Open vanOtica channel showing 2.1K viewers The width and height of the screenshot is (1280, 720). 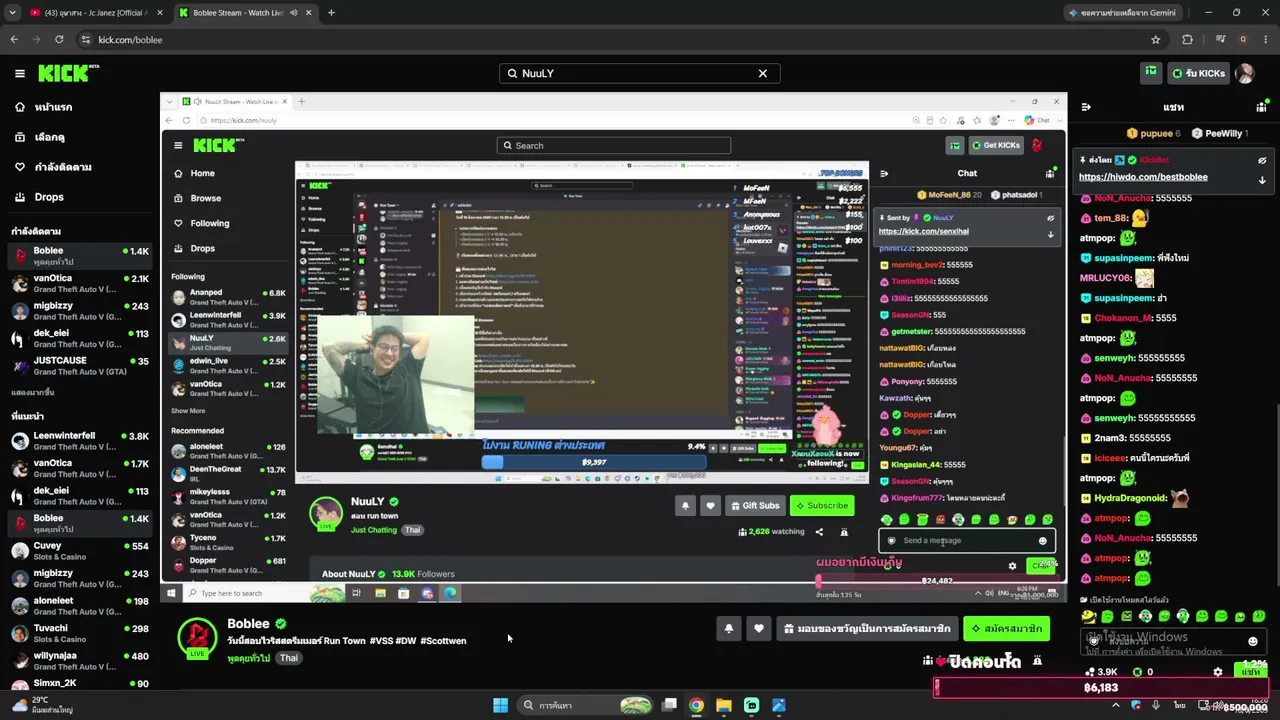(80, 283)
